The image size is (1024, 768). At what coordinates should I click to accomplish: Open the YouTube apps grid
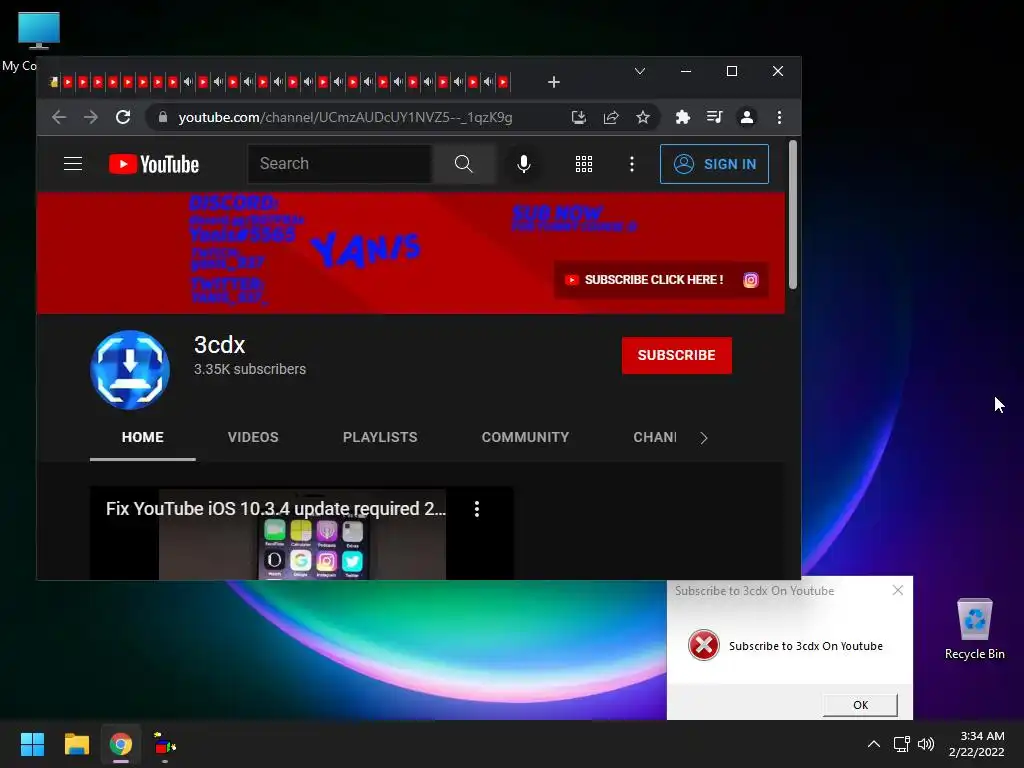point(584,164)
